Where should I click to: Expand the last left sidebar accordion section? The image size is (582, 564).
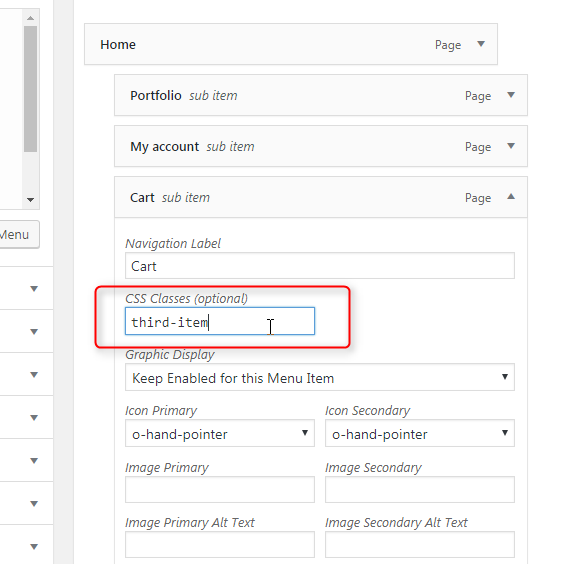34,546
